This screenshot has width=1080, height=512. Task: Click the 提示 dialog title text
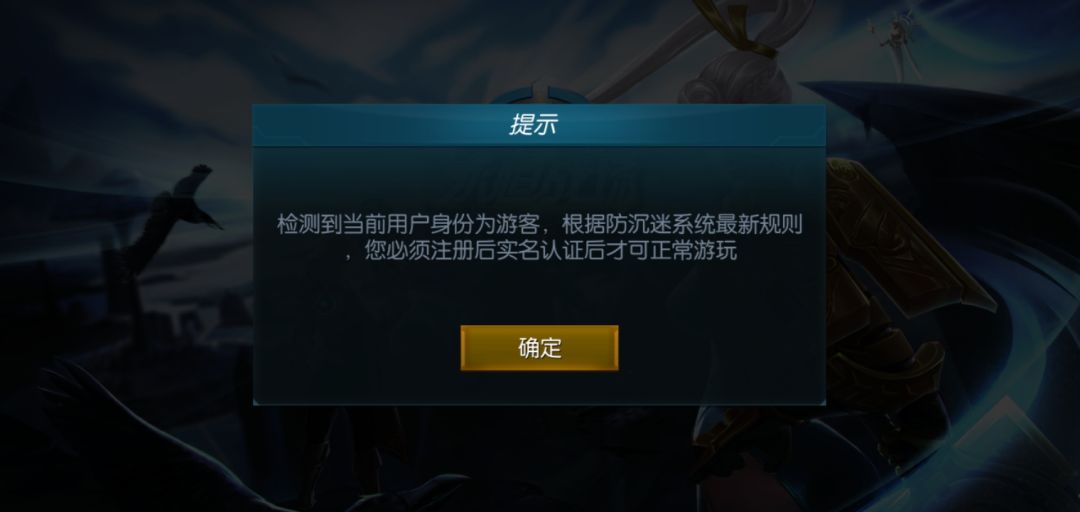[x=533, y=125]
